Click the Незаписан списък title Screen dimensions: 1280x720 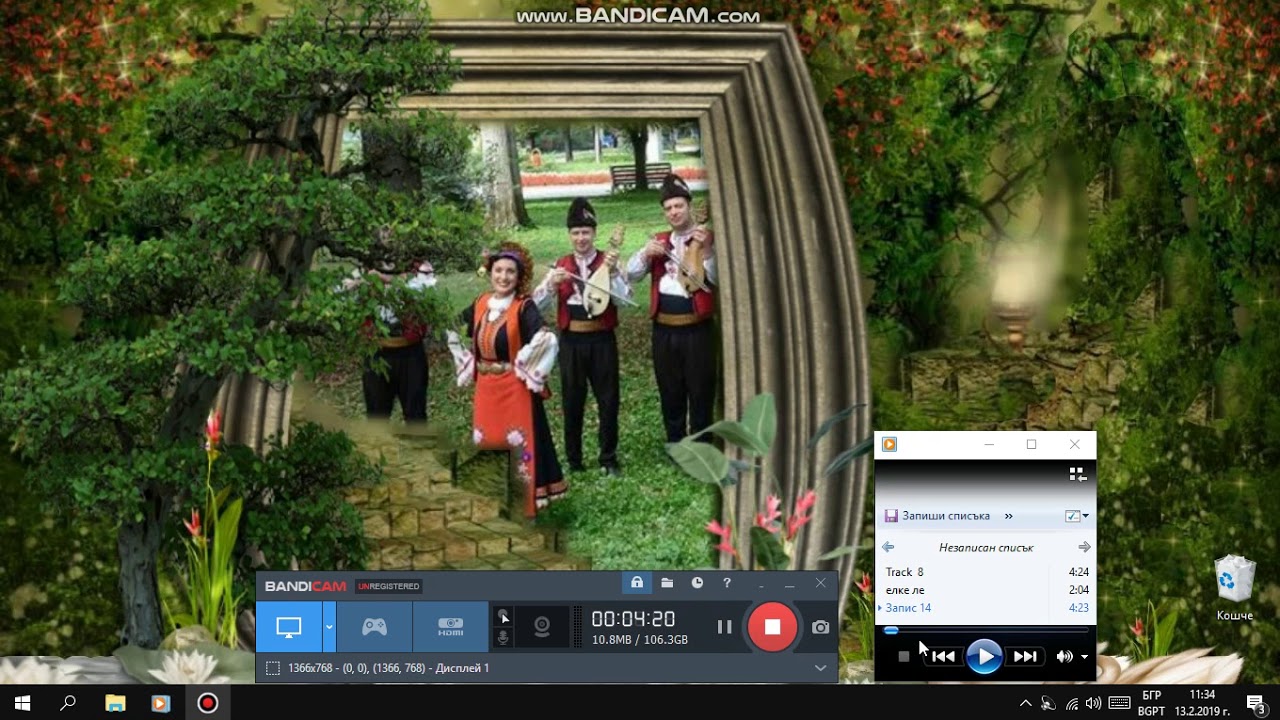[x=986, y=548]
